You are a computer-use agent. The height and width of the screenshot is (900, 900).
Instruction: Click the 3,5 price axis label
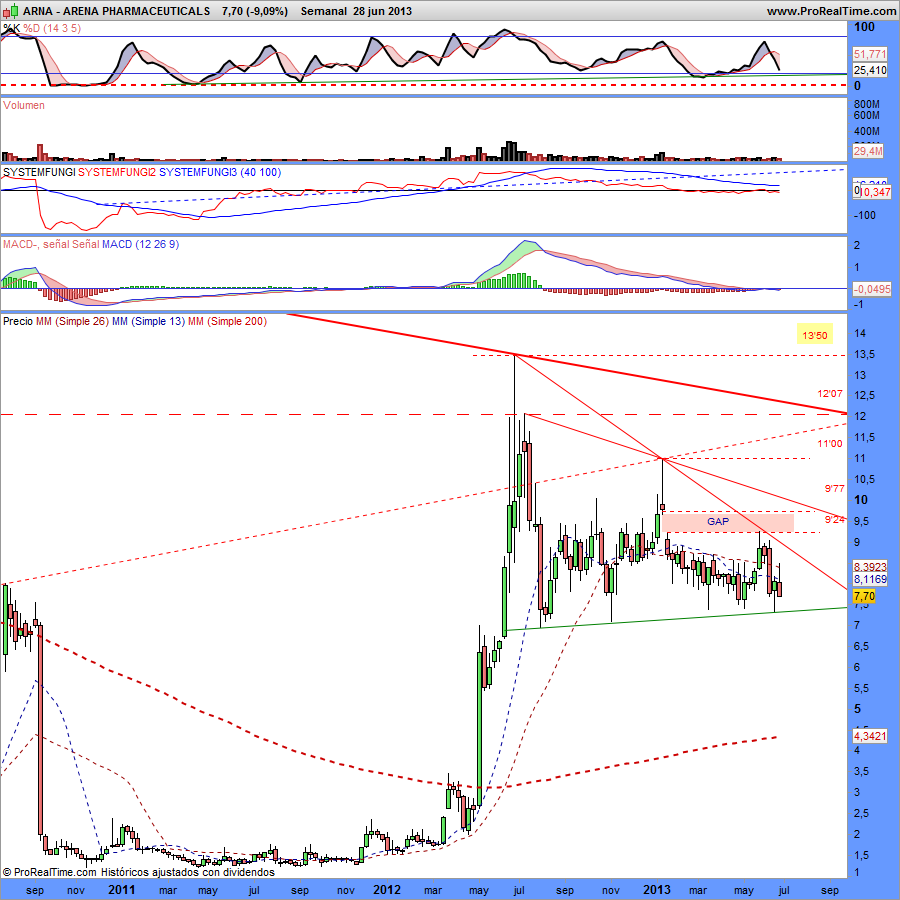pos(861,771)
